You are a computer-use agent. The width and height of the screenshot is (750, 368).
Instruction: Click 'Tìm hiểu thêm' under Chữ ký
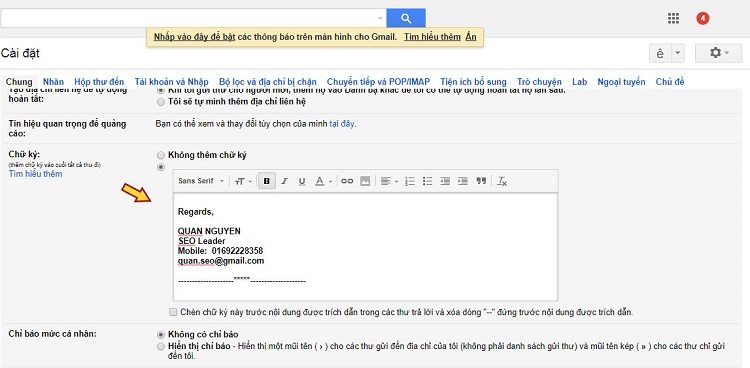pyautogui.click(x=35, y=174)
